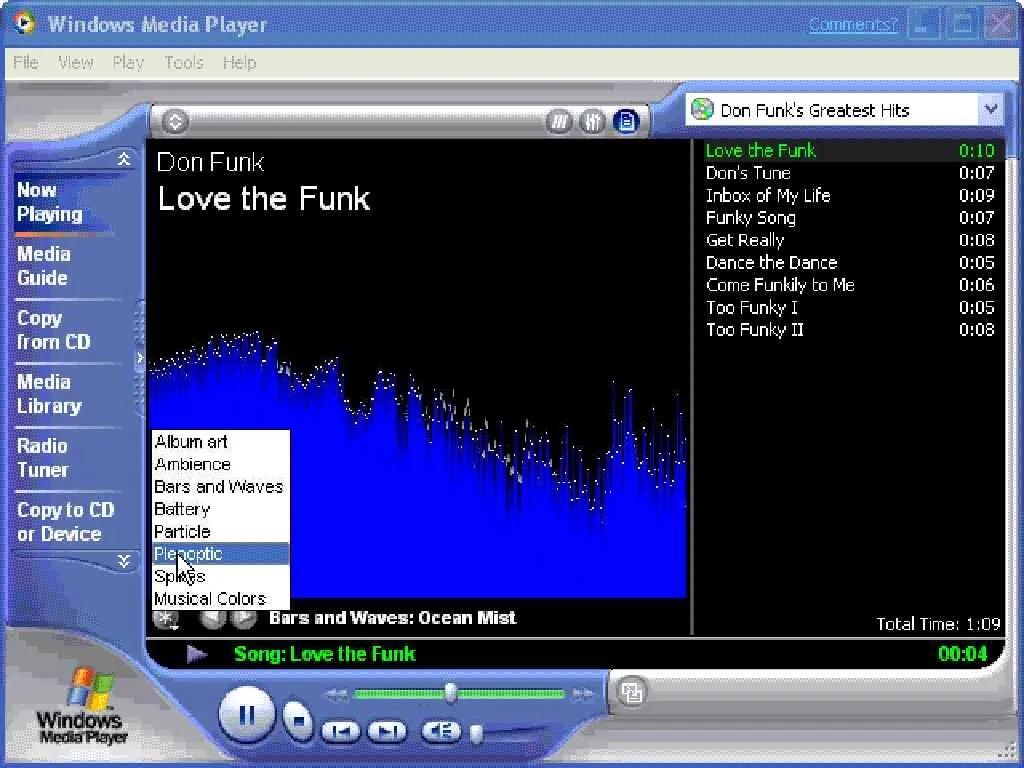Open Copy from CD tab

tap(54, 330)
